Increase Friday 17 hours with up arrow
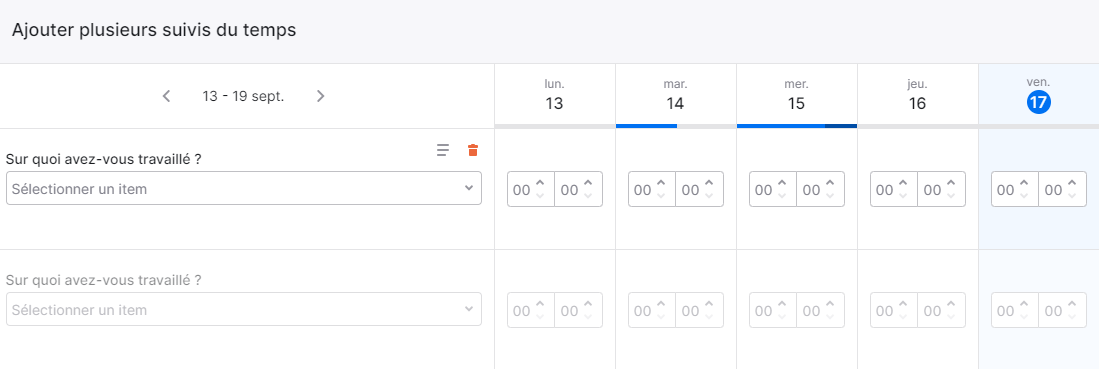This screenshot has height=369, width=1099. click(x=1024, y=183)
